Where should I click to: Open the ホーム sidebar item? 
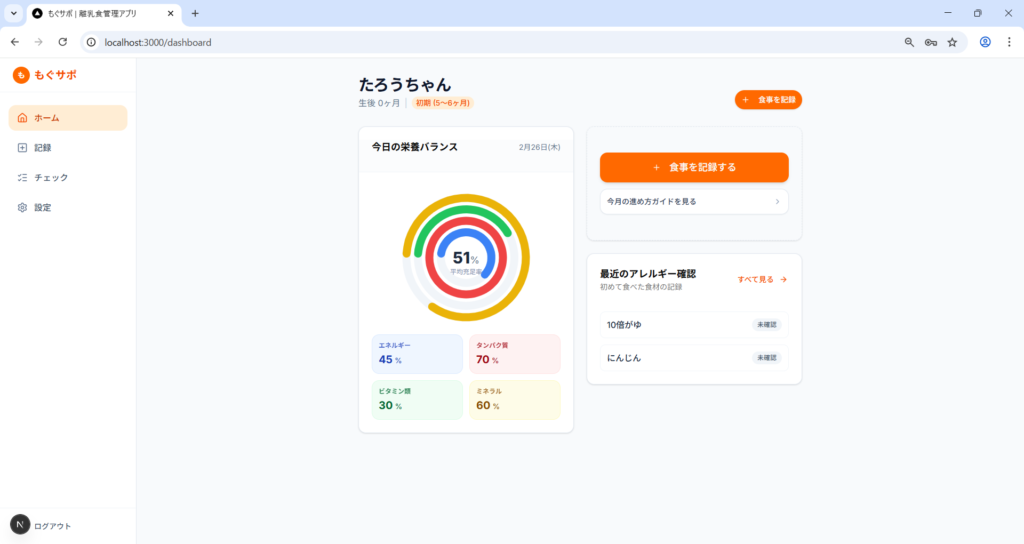(68, 118)
